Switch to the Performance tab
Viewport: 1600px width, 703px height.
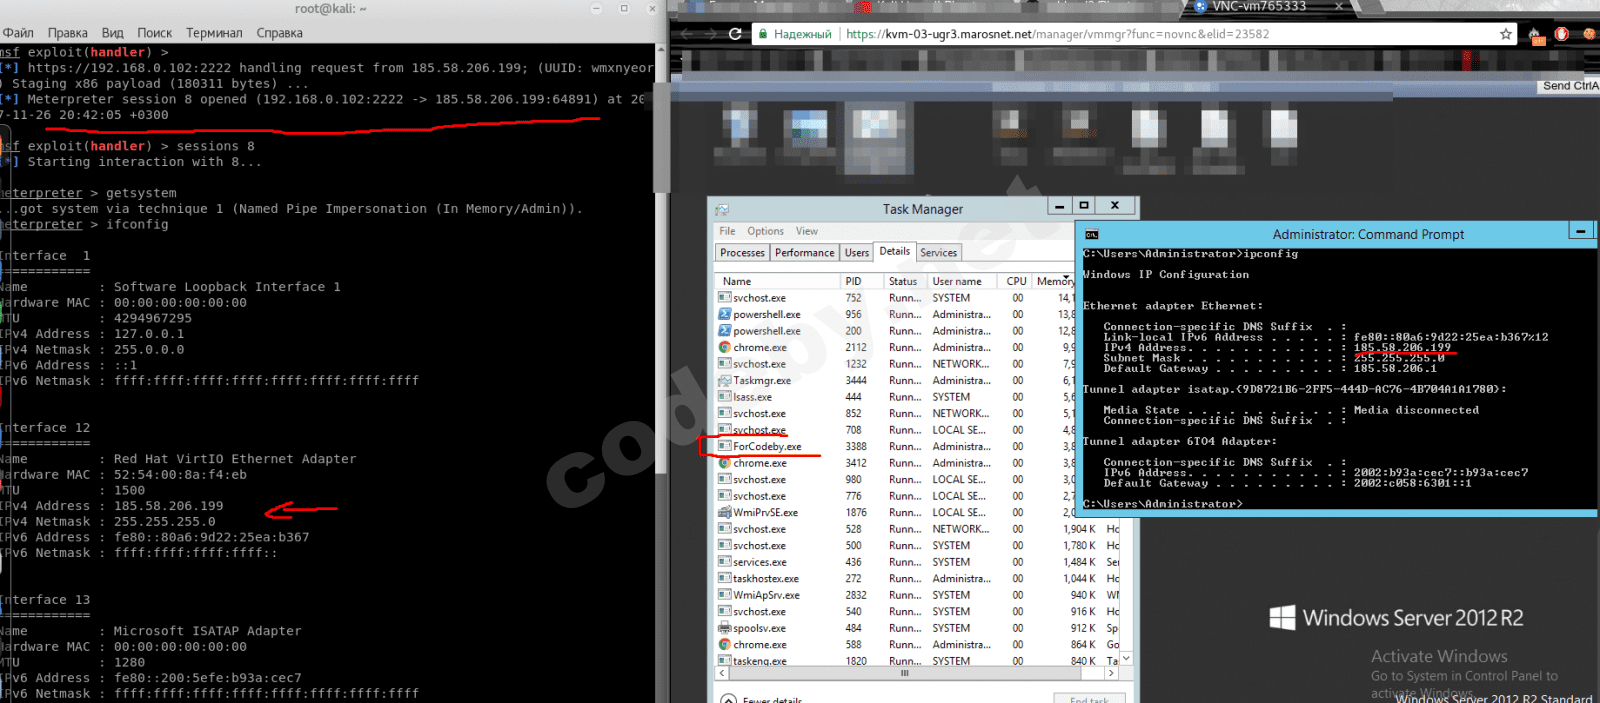point(805,253)
